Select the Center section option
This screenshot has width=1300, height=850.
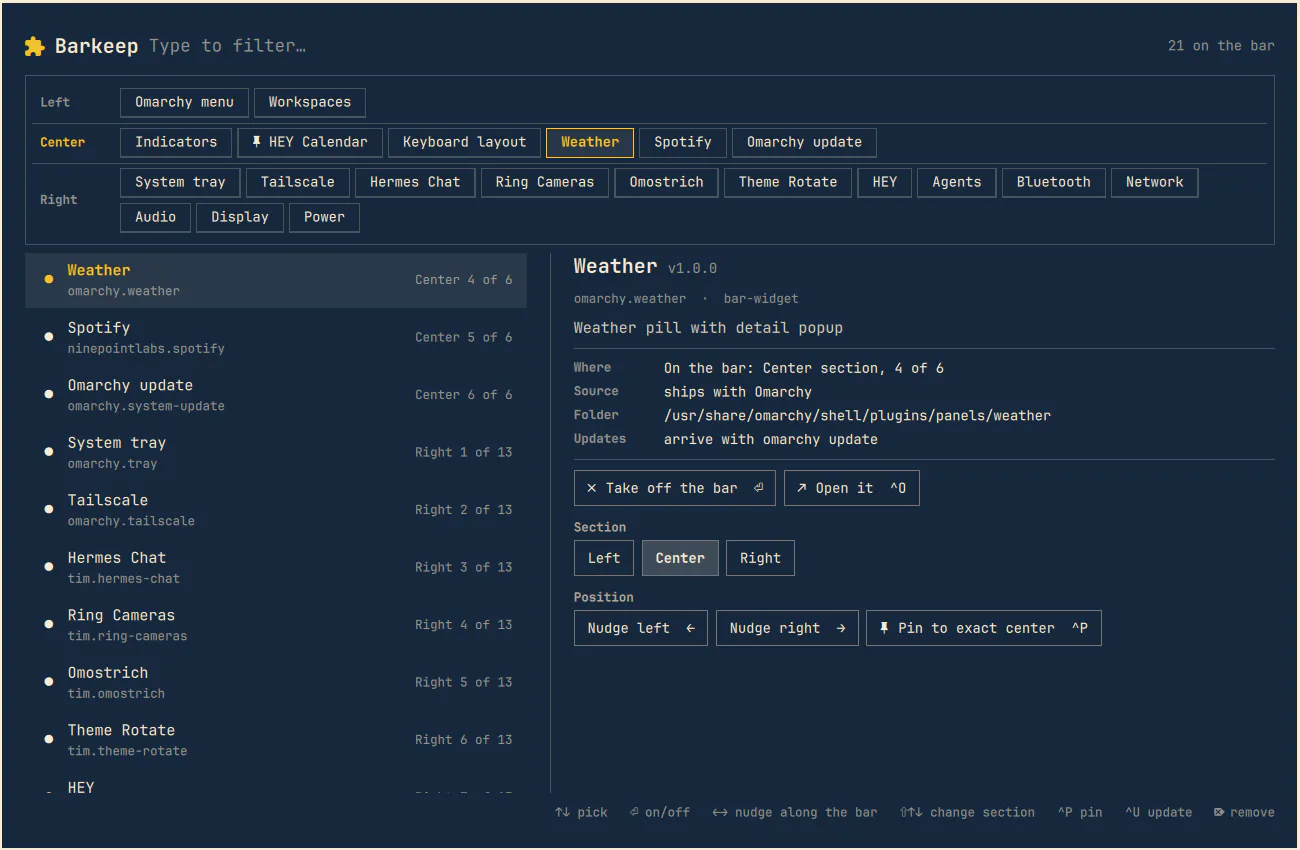680,558
